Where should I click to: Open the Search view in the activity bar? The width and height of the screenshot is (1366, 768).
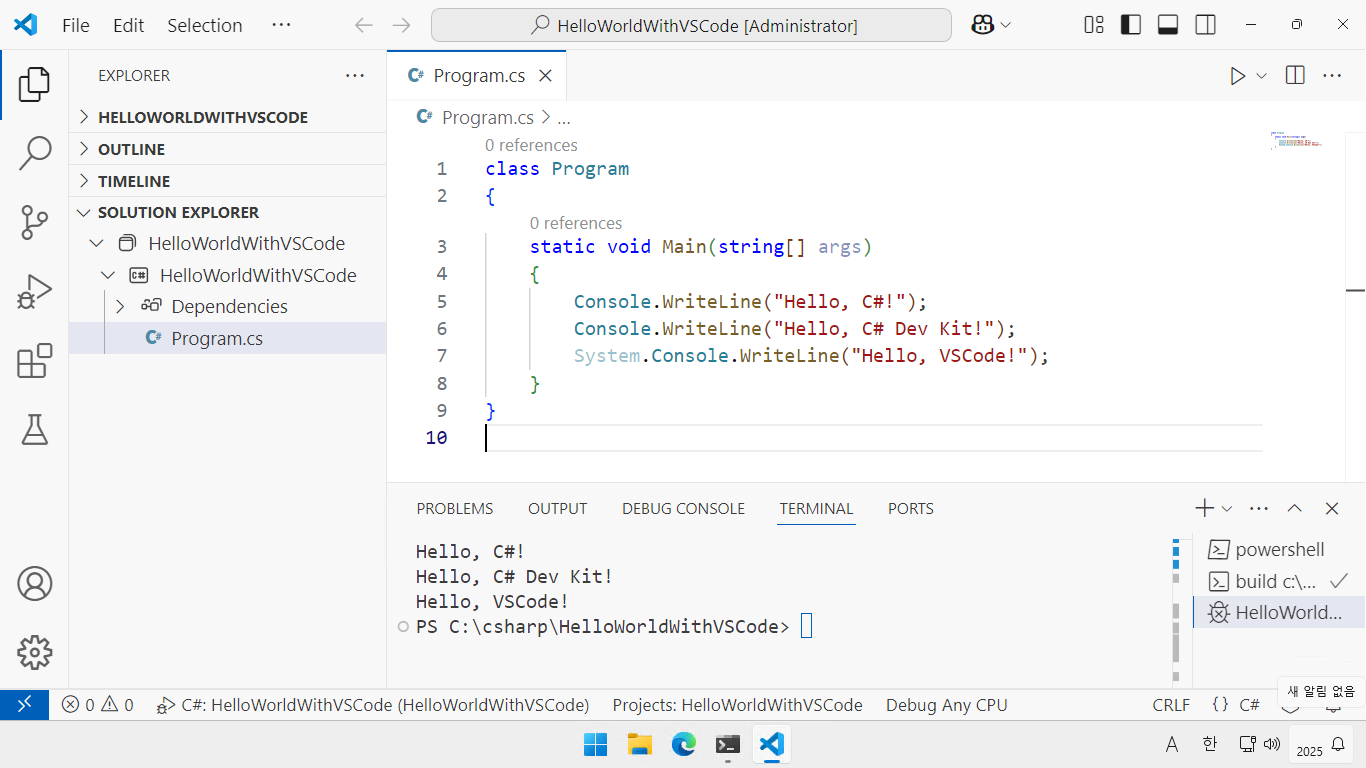[34, 153]
